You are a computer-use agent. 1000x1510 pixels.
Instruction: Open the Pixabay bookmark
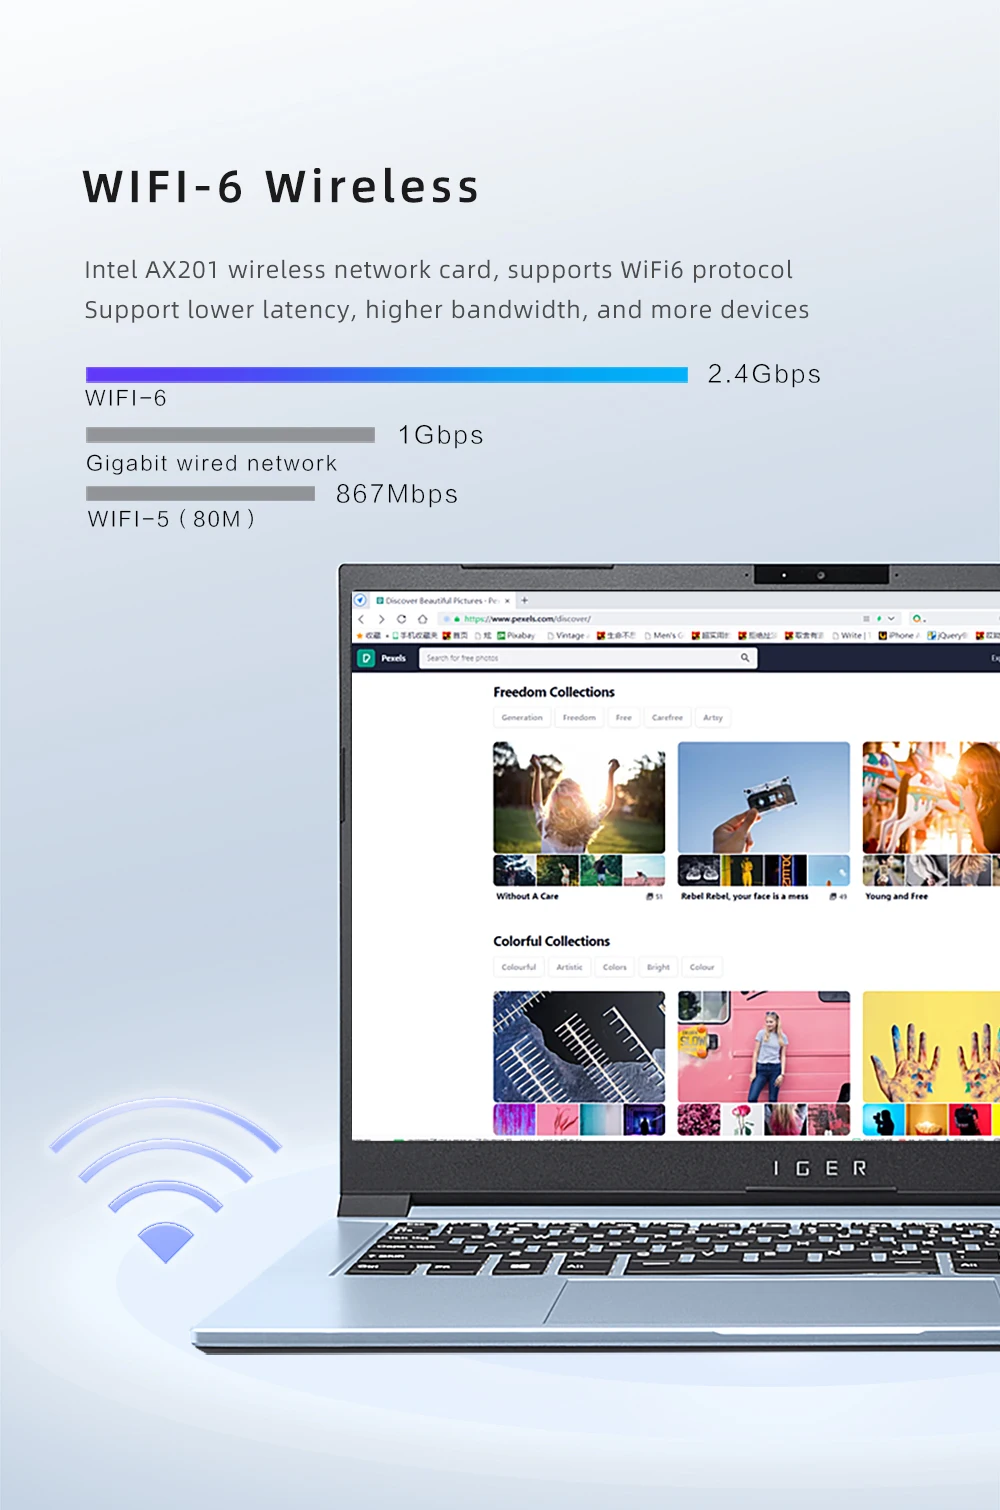pyautogui.click(x=516, y=635)
